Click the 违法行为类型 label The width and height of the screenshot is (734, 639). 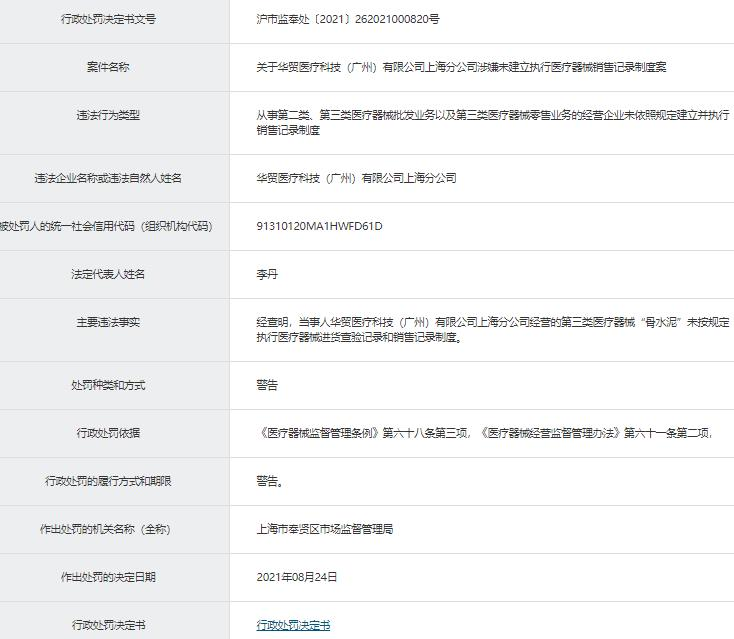pyautogui.click(x=108, y=115)
